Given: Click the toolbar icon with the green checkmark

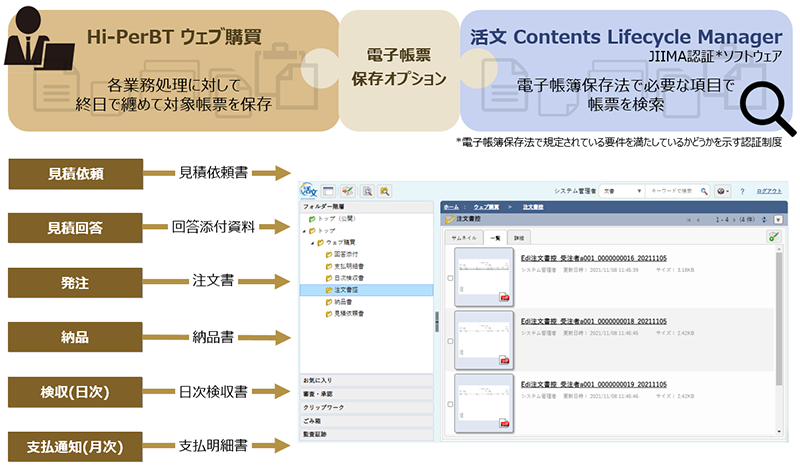Looking at the screenshot, I should pyautogui.click(x=347, y=191).
